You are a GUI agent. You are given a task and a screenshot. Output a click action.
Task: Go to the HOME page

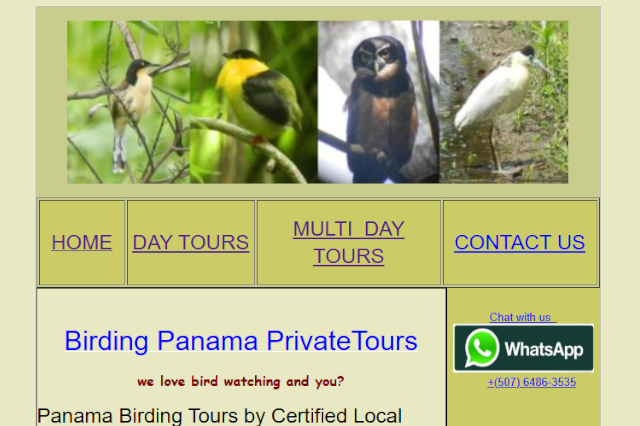(82, 242)
